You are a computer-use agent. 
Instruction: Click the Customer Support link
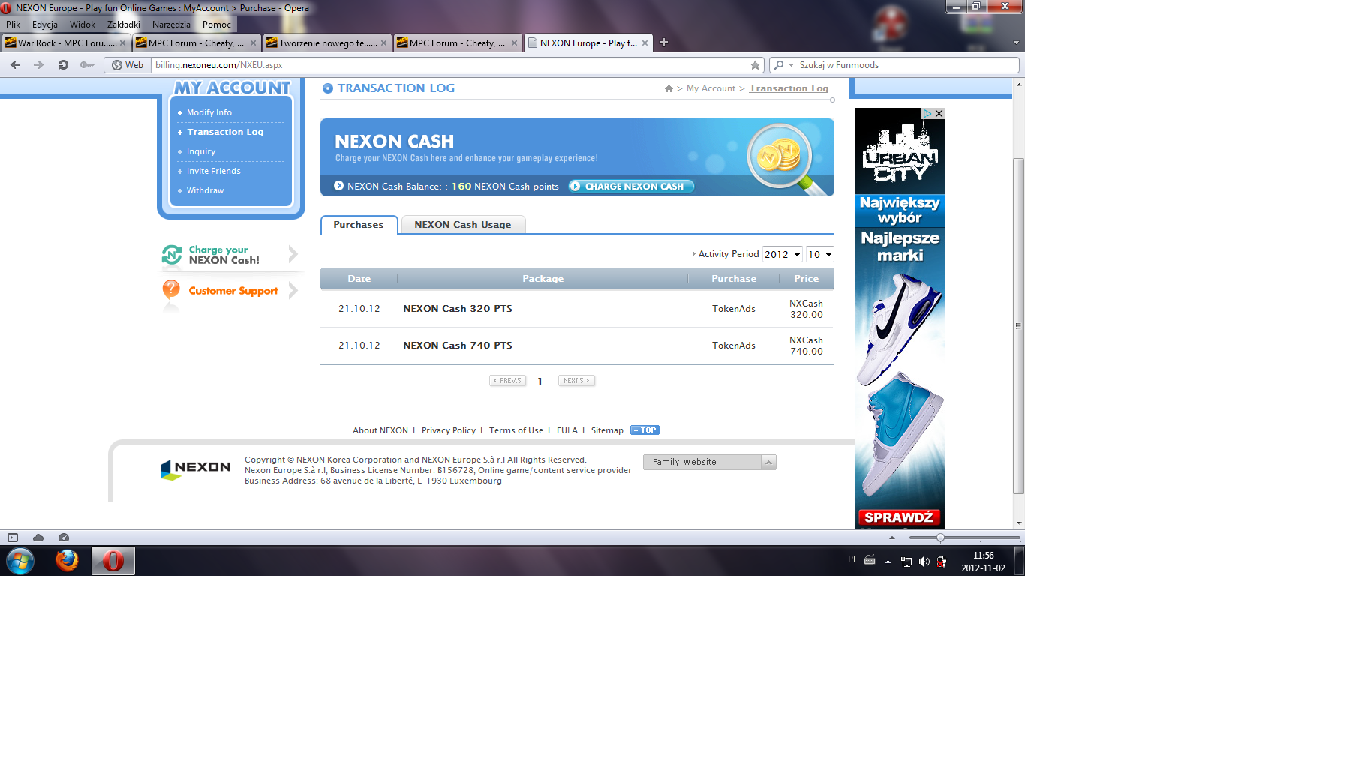(x=233, y=291)
